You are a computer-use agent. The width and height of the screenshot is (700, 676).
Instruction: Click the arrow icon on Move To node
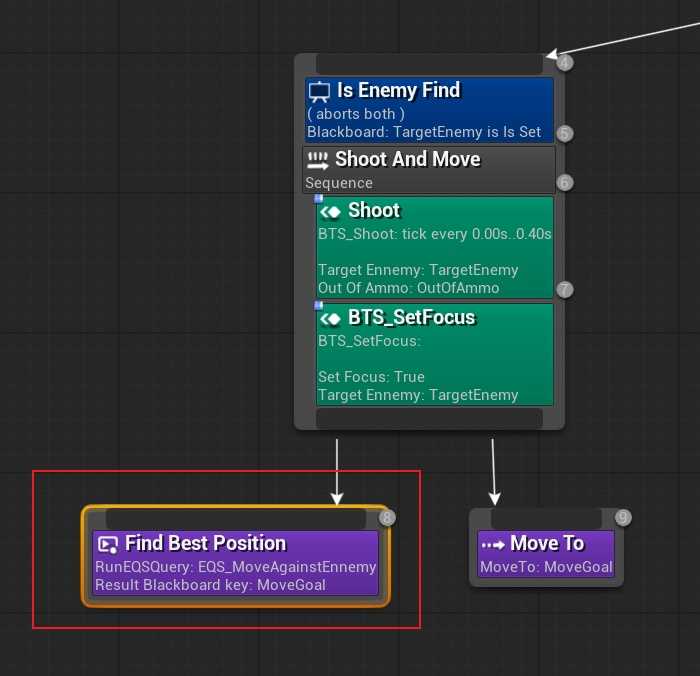point(493,544)
